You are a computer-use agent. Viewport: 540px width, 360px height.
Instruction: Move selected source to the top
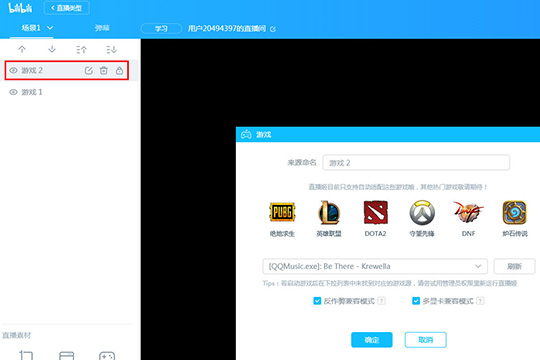[82, 49]
